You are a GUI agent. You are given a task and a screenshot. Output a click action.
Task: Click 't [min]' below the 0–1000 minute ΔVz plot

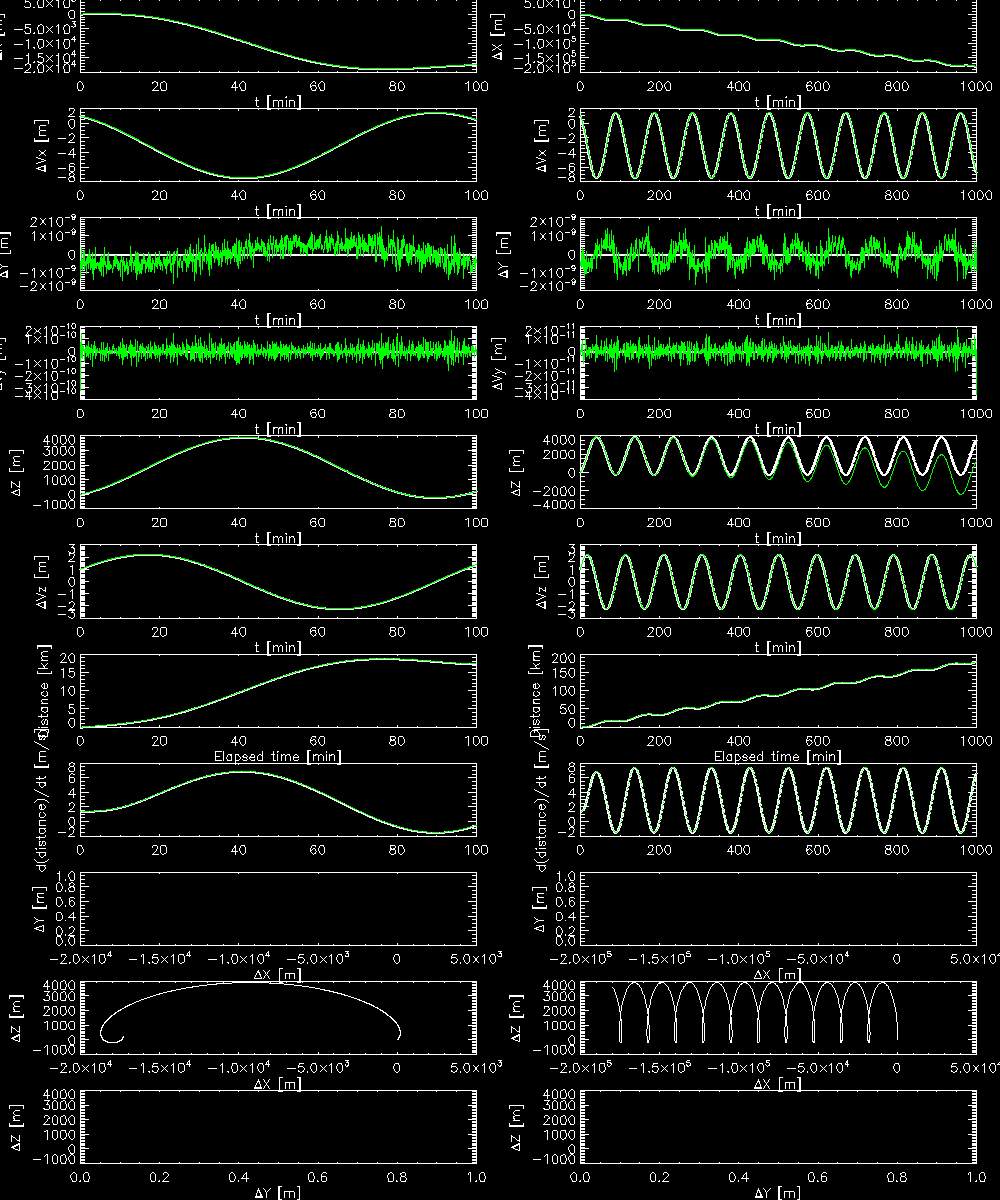(777, 647)
